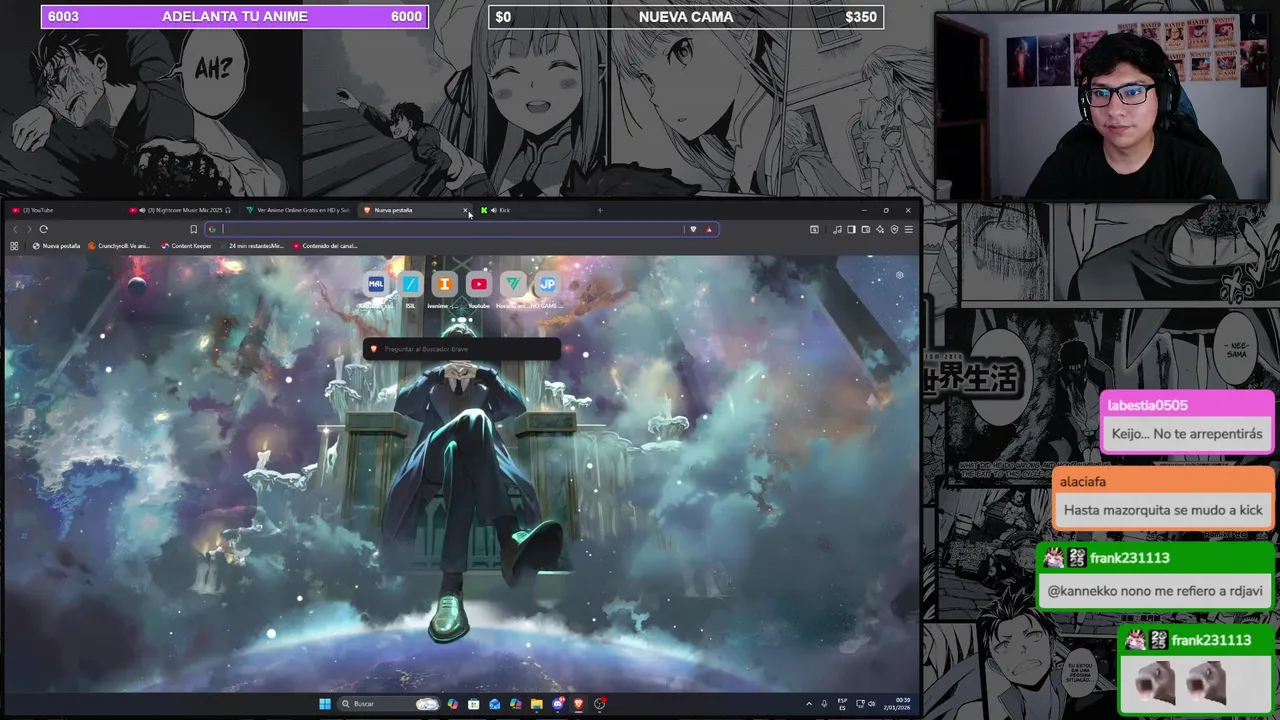The image size is (1280, 720).
Task: Open a new tab with plus button
Action: pyautogui.click(x=600, y=210)
